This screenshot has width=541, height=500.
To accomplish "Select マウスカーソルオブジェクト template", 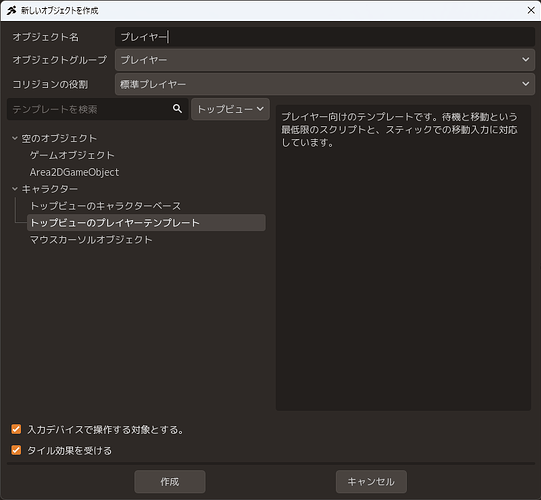I will tap(91, 239).
